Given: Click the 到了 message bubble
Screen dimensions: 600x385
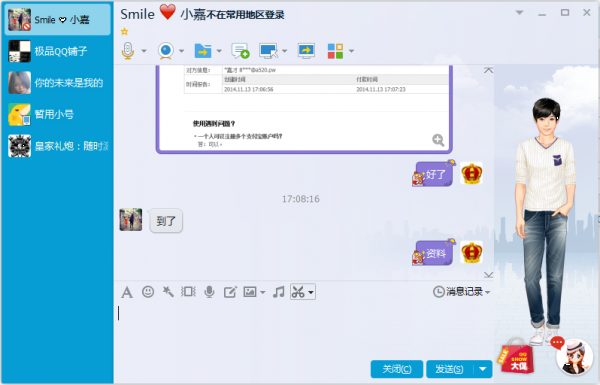Looking at the screenshot, I should [x=166, y=220].
